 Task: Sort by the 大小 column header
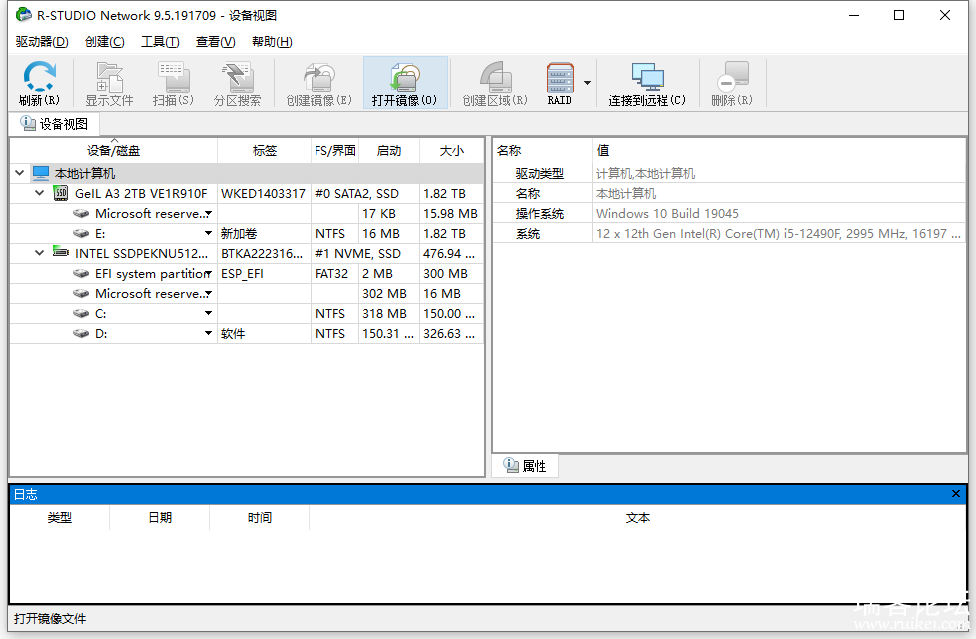[451, 150]
